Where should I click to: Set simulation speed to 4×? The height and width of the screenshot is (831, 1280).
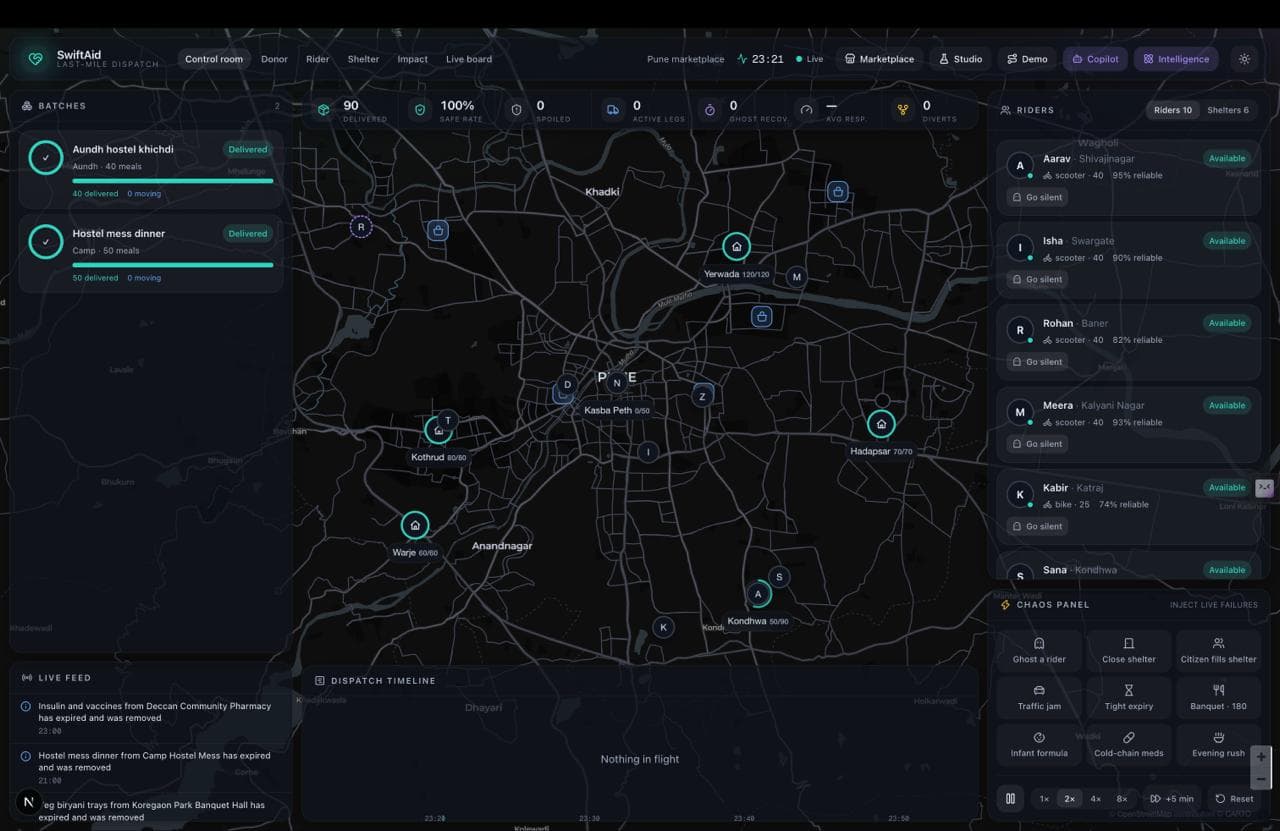pyautogui.click(x=1095, y=799)
